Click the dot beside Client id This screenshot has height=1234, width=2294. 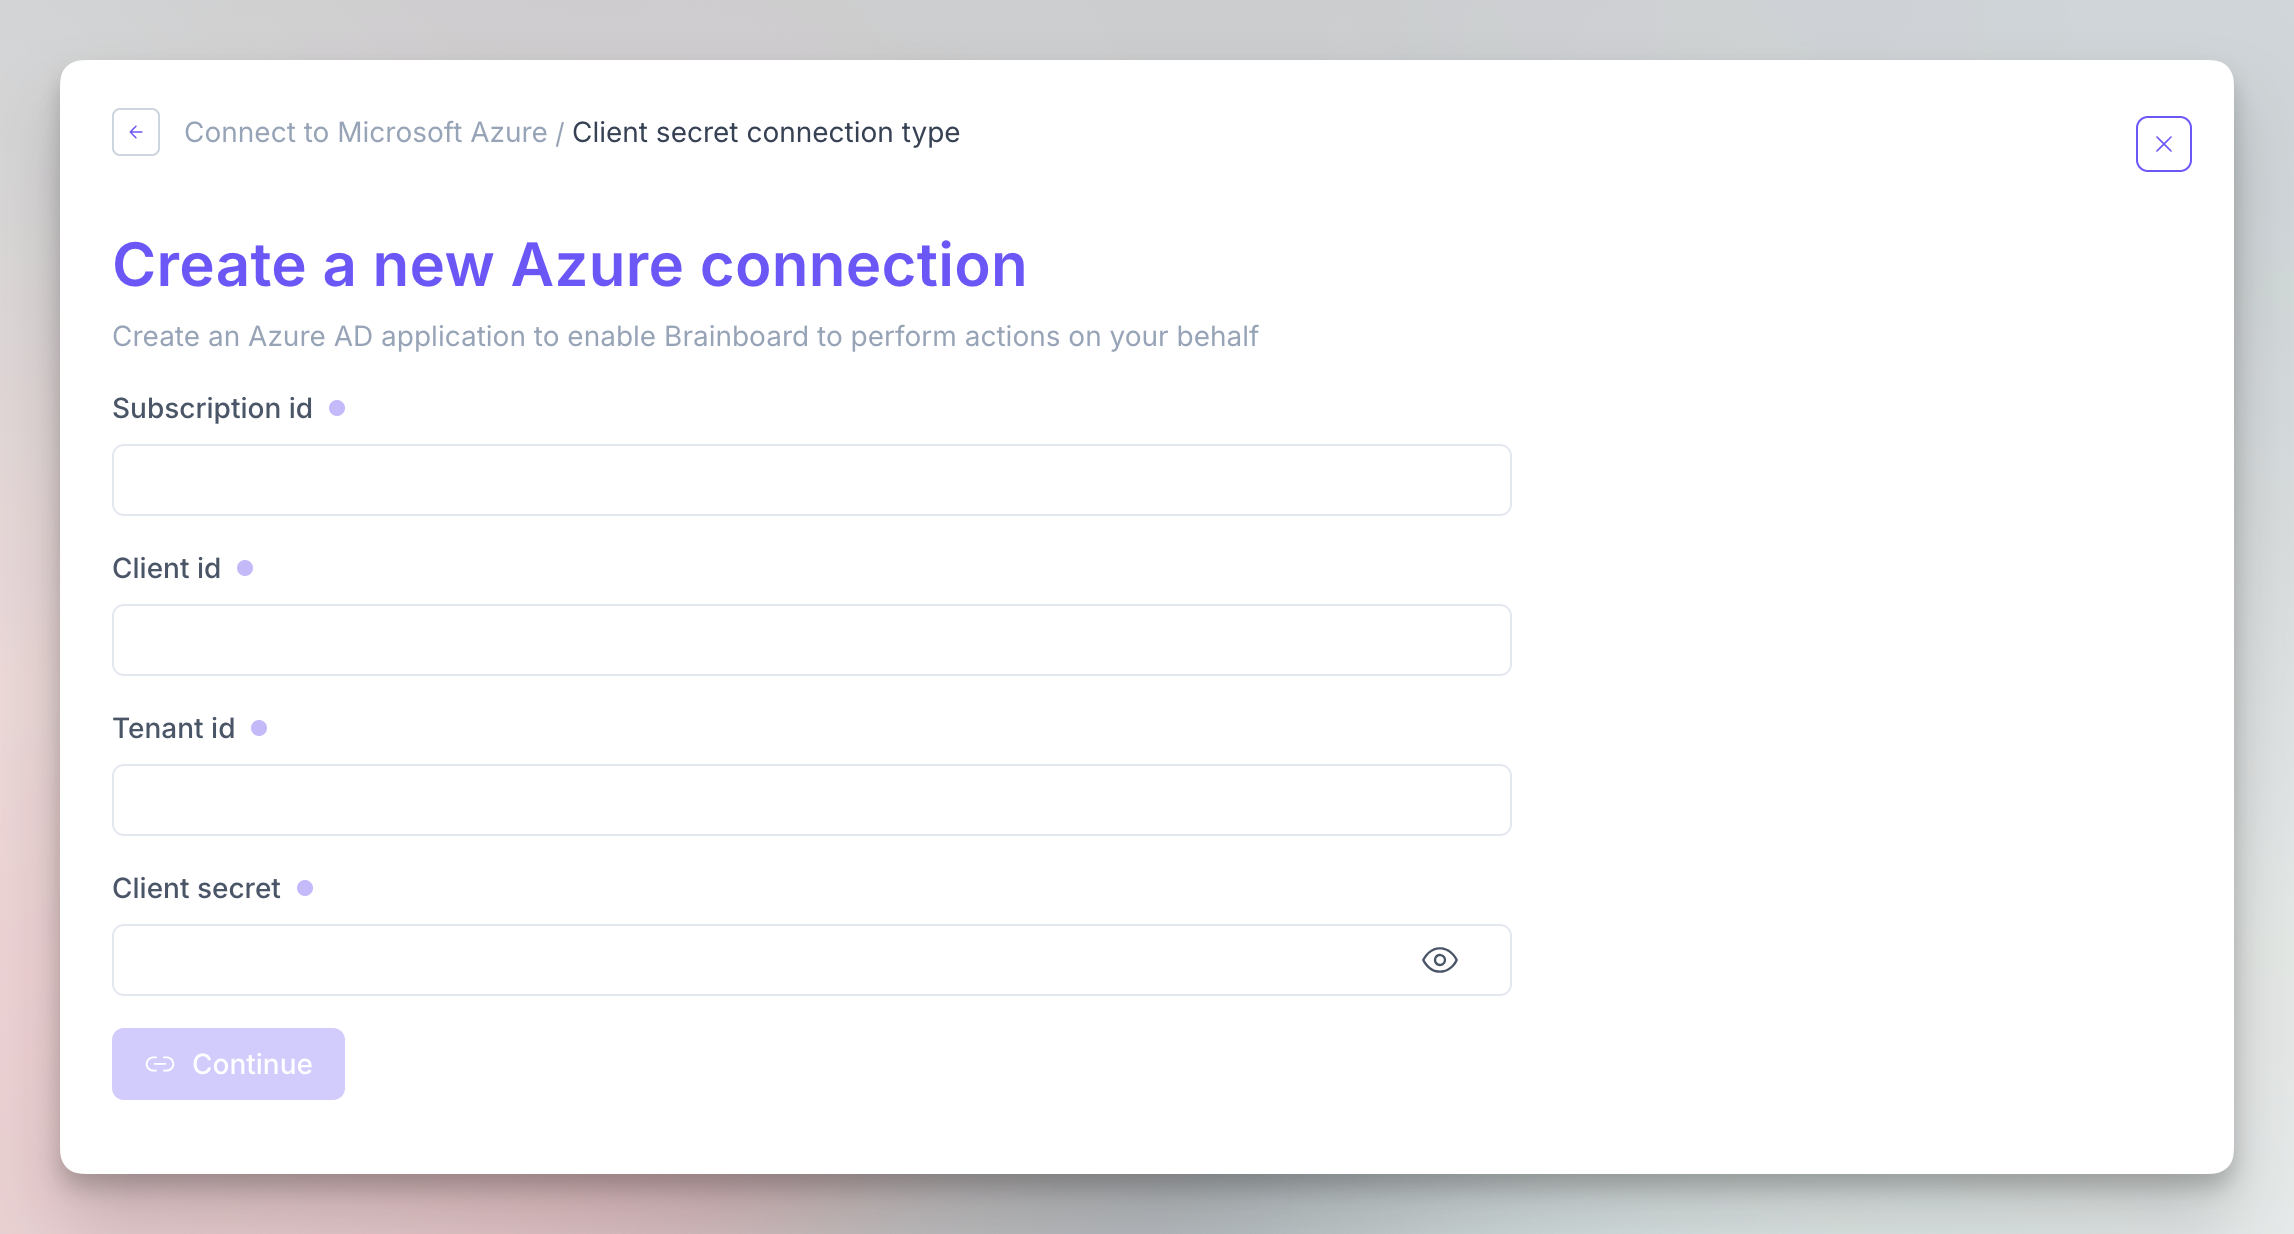[x=245, y=568]
